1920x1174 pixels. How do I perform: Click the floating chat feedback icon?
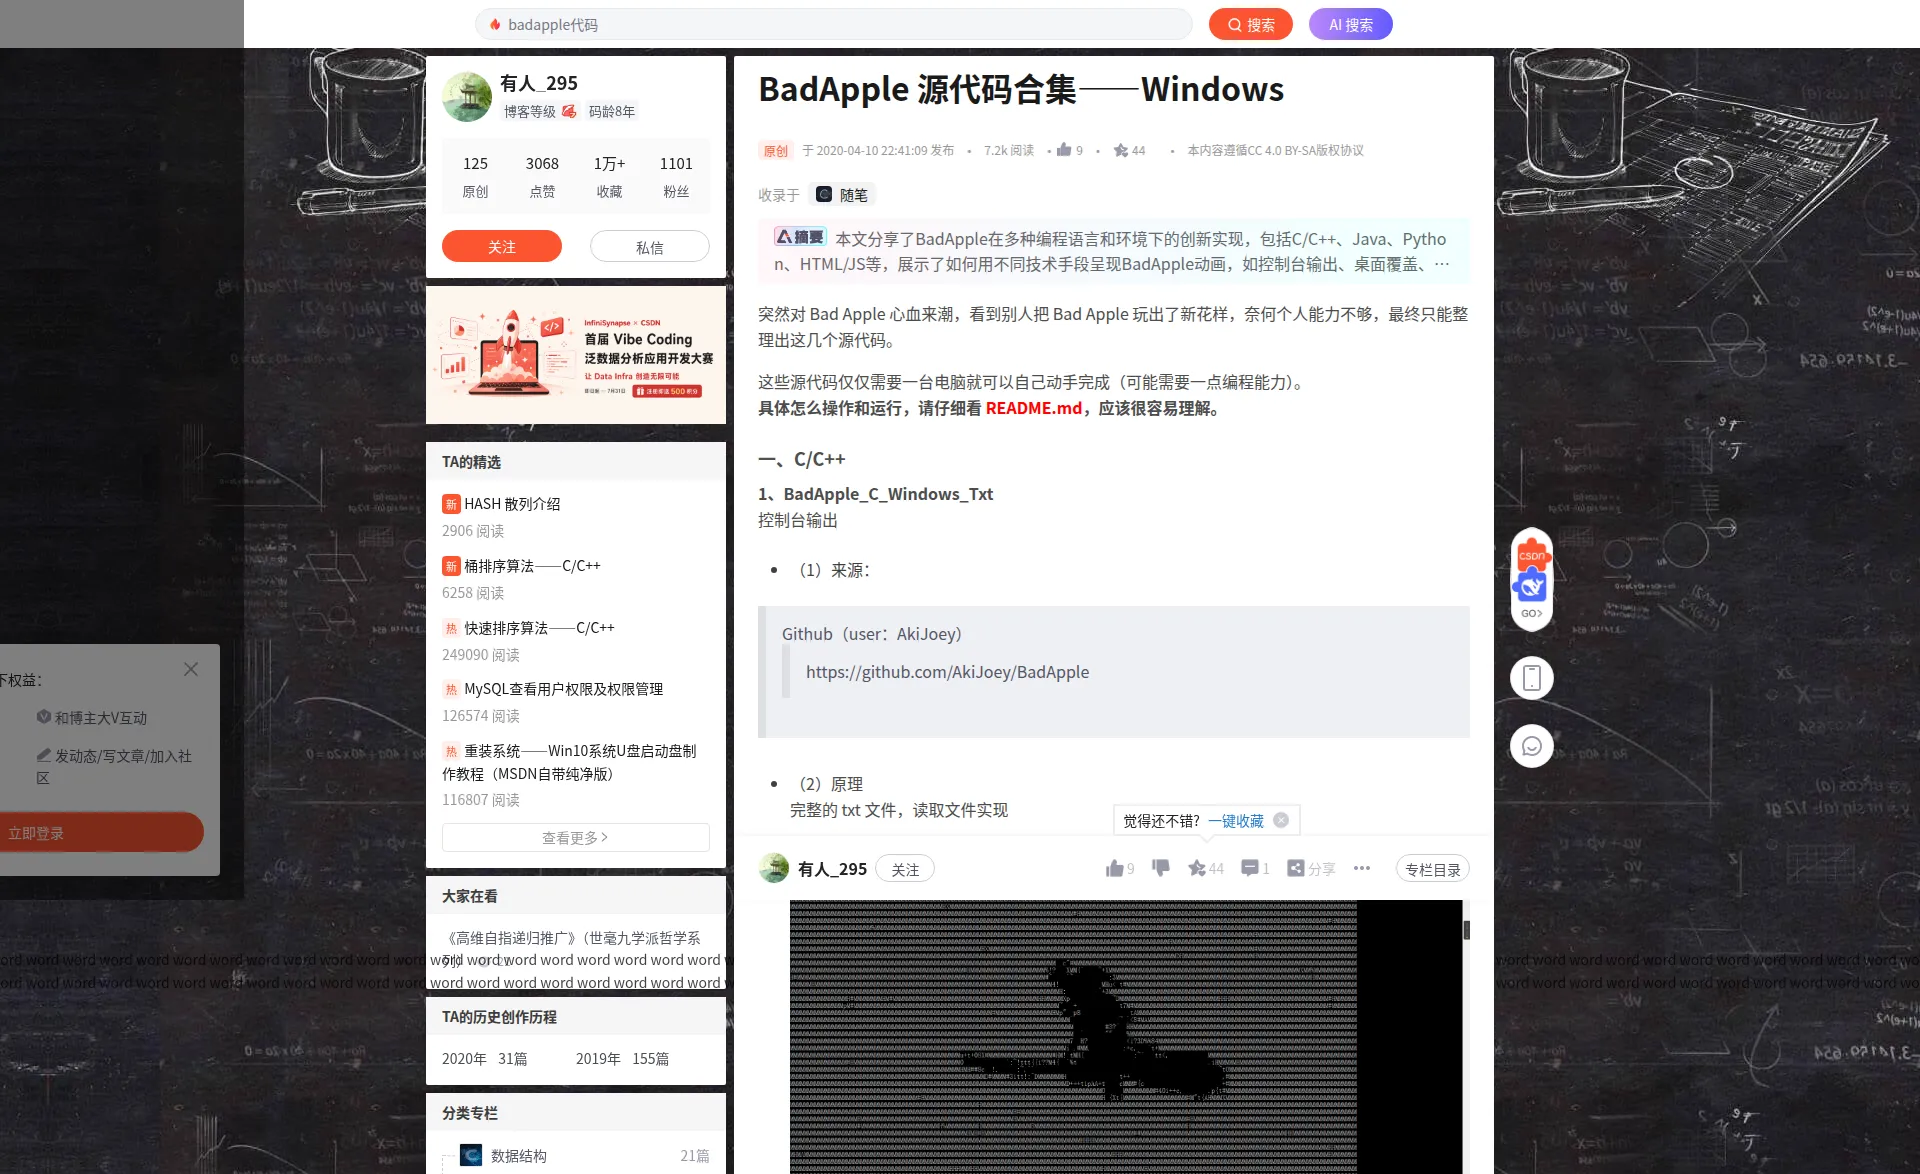1531,746
